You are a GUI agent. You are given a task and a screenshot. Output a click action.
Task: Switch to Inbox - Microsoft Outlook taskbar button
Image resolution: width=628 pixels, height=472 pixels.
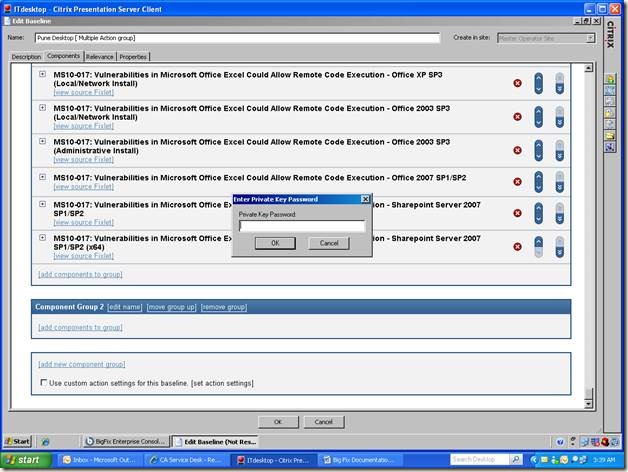pos(99,460)
